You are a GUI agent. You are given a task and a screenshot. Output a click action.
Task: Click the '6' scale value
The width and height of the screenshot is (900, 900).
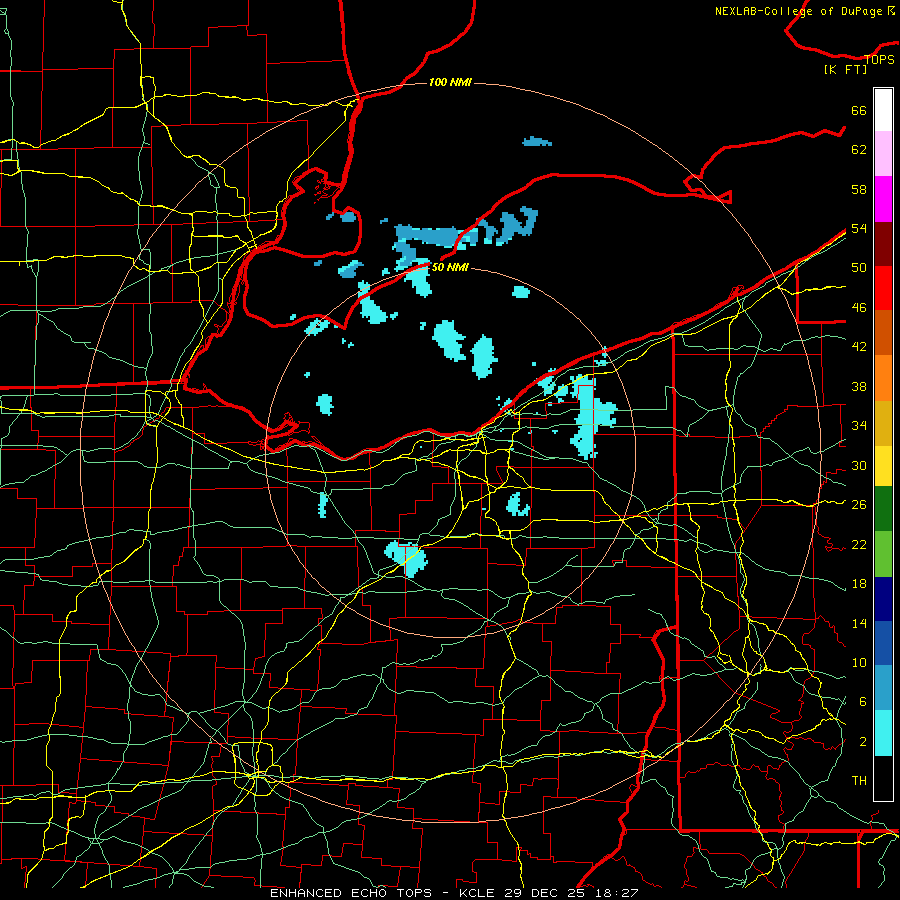(x=862, y=702)
